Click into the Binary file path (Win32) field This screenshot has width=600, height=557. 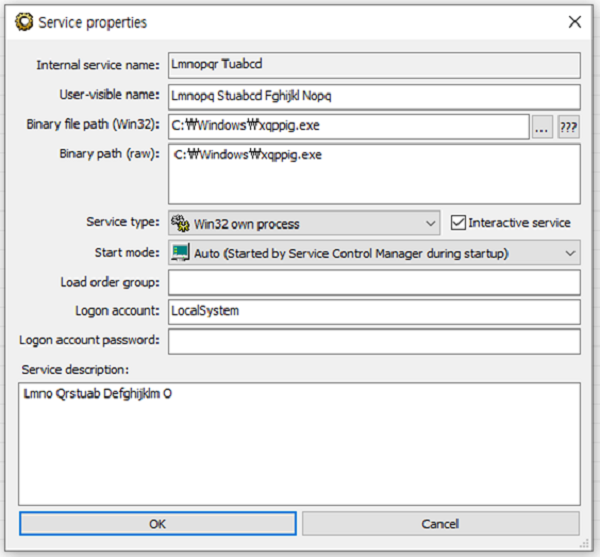pyautogui.click(x=349, y=127)
